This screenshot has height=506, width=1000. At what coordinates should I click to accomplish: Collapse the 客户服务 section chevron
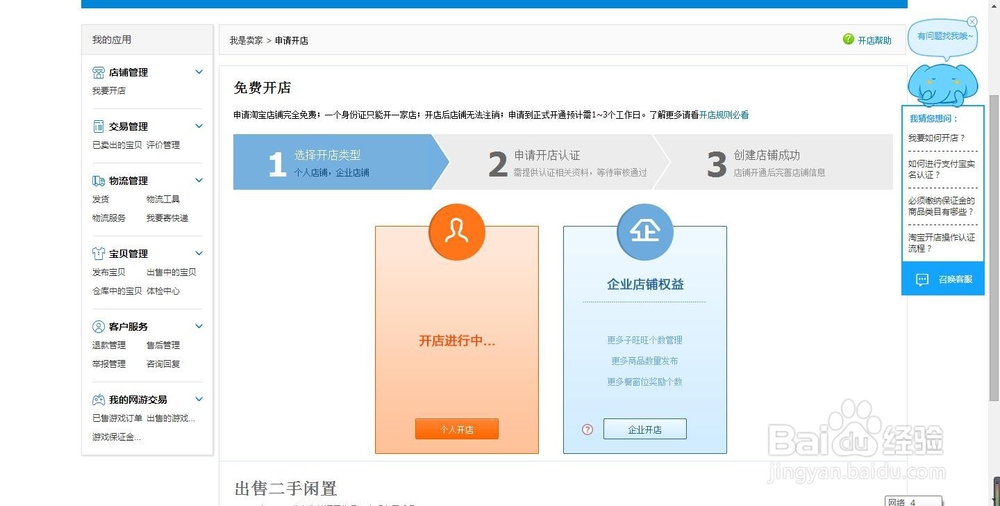tap(199, 327)
